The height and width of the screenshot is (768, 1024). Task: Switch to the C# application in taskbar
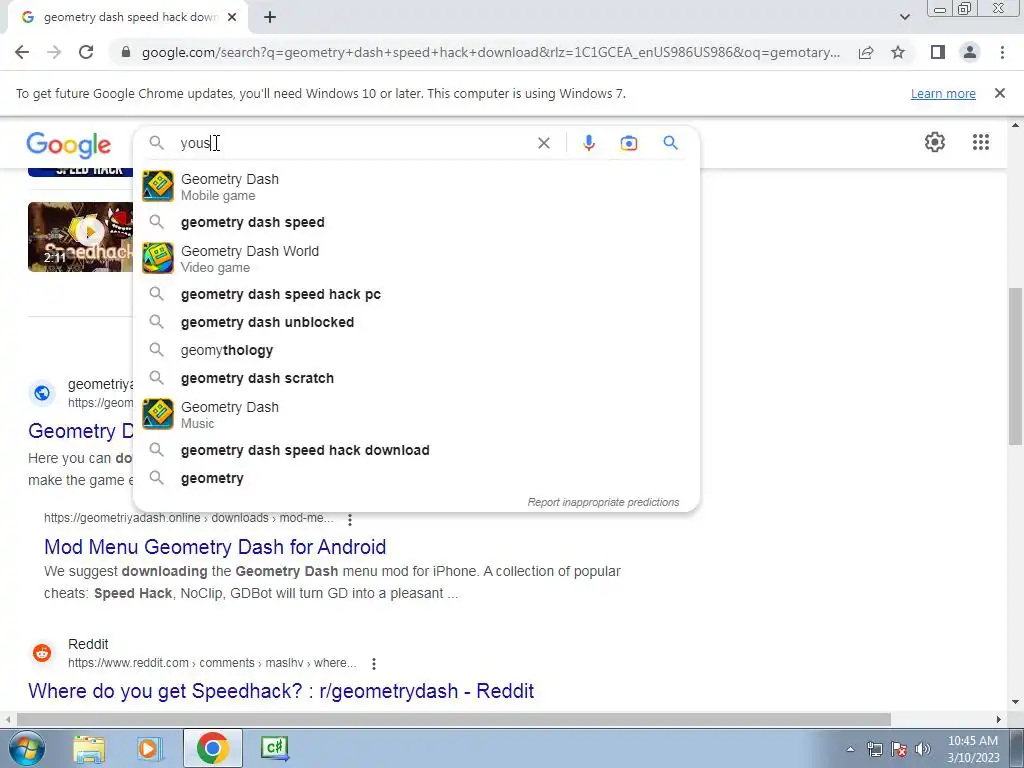[x=274, y=748]
